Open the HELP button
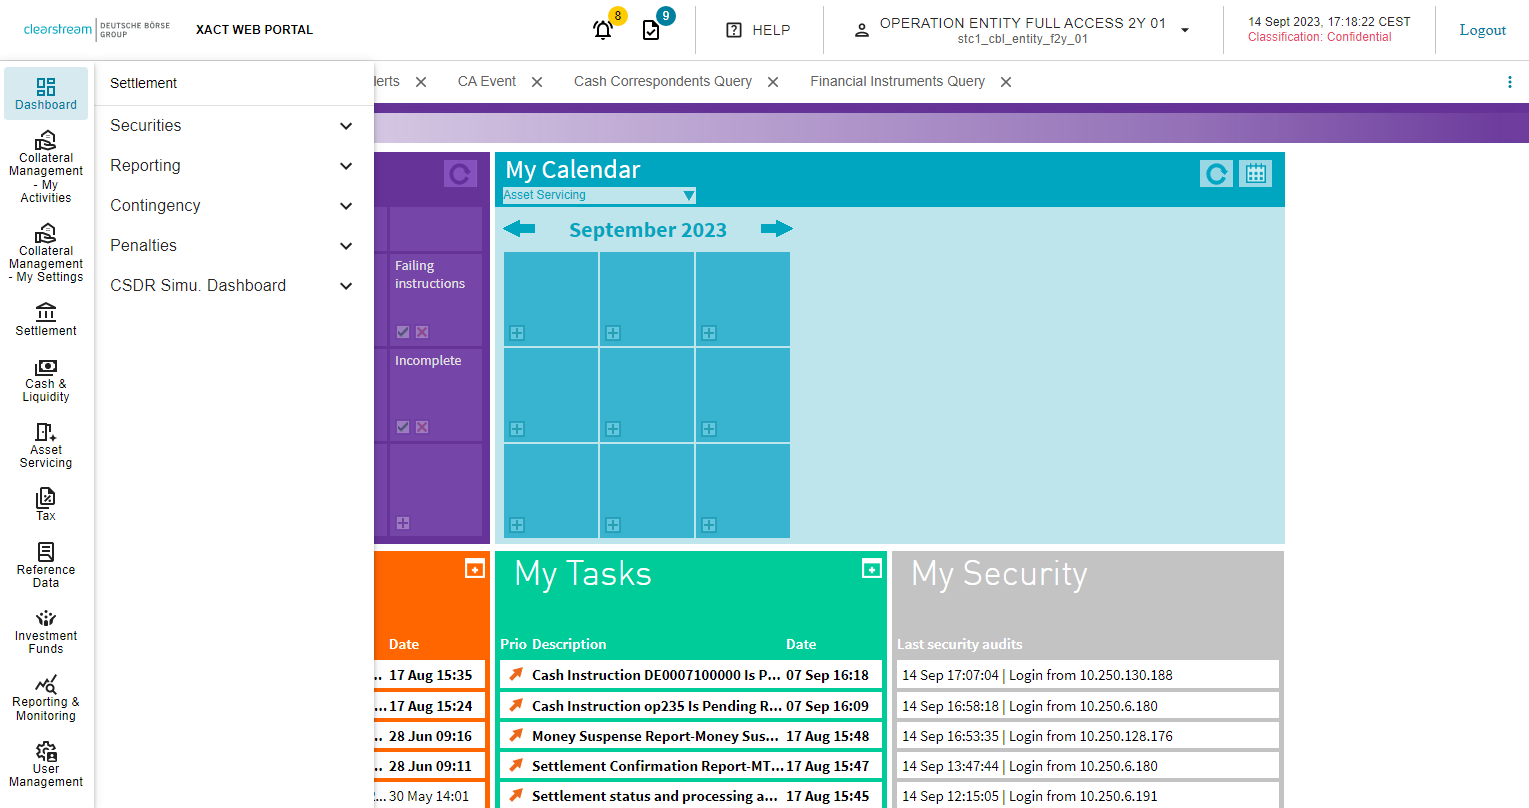This screenshot has height=808, width=1529. click(758, 30)
